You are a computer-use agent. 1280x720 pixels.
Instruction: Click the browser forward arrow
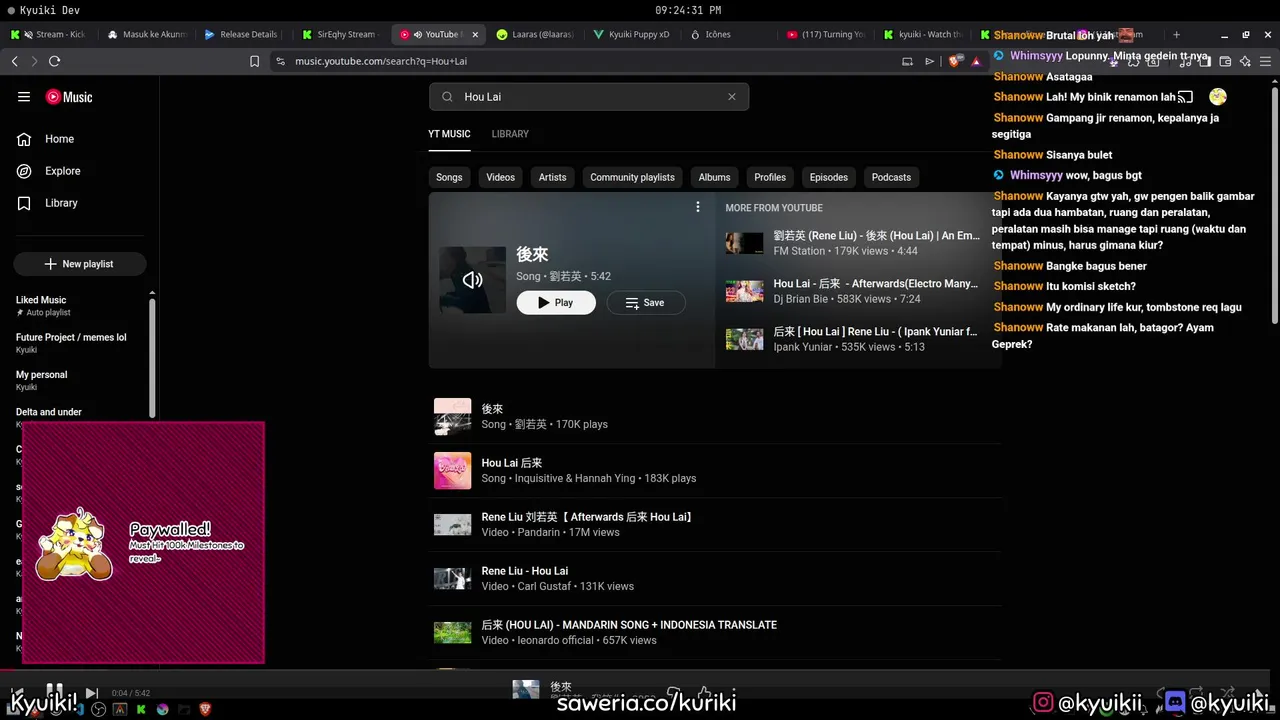(34, 61)
